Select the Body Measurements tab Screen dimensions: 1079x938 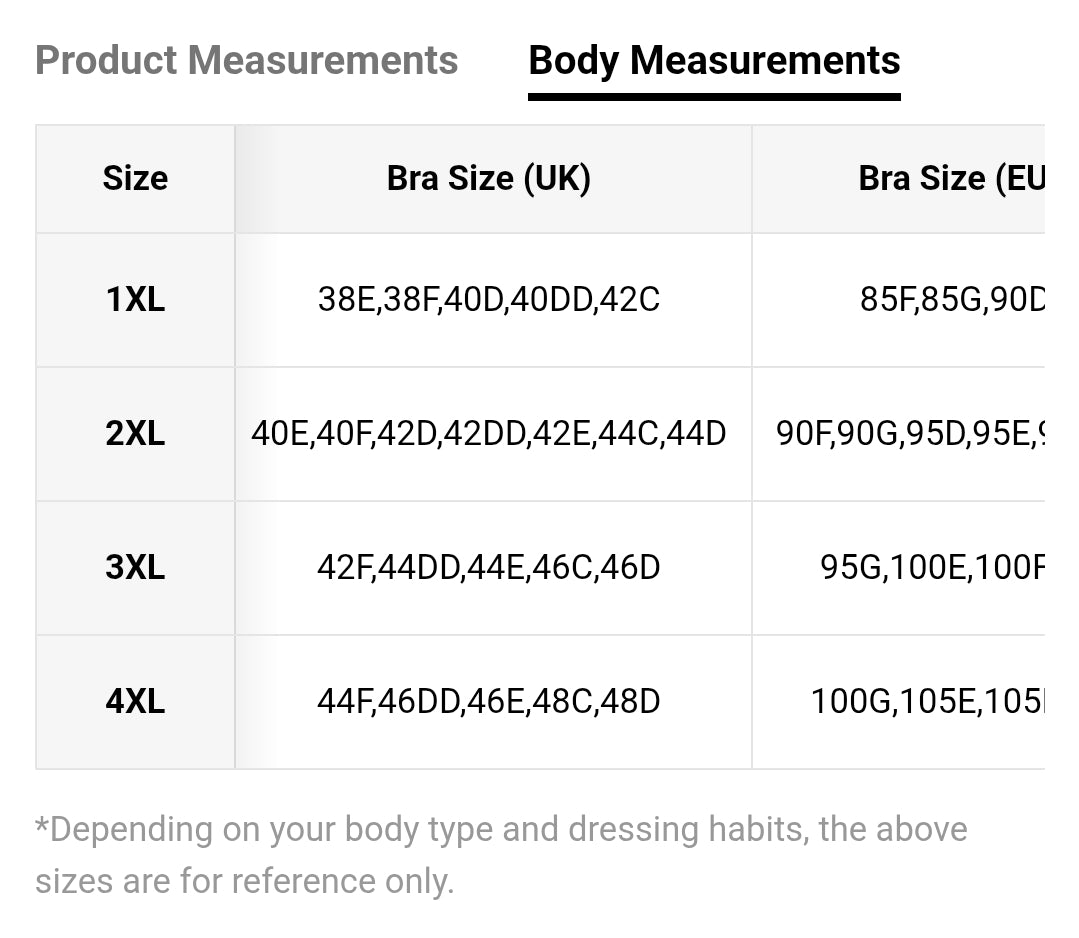click(x=714, y=60)
